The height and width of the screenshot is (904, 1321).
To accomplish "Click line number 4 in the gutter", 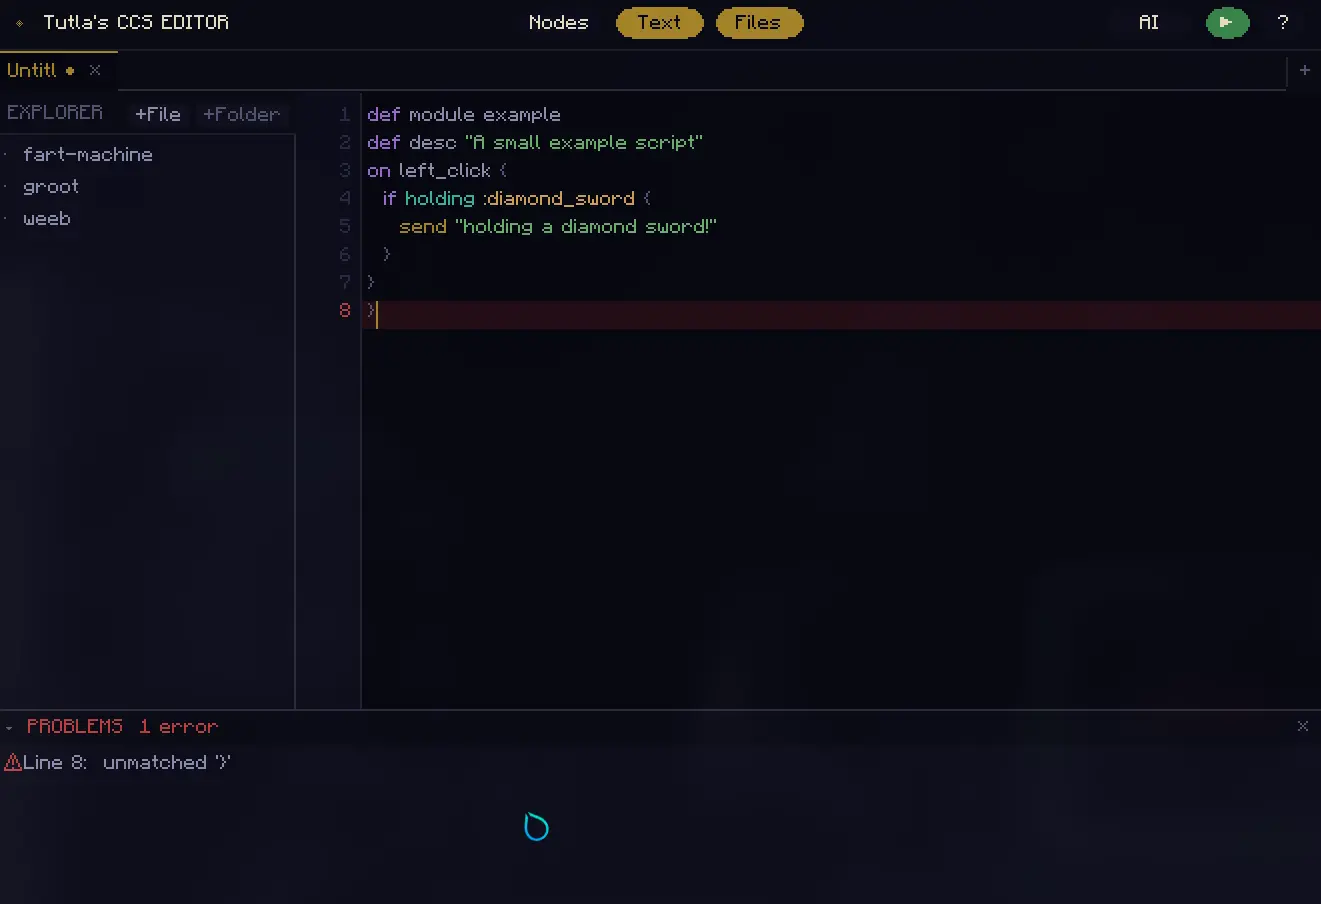I will 345,198.
